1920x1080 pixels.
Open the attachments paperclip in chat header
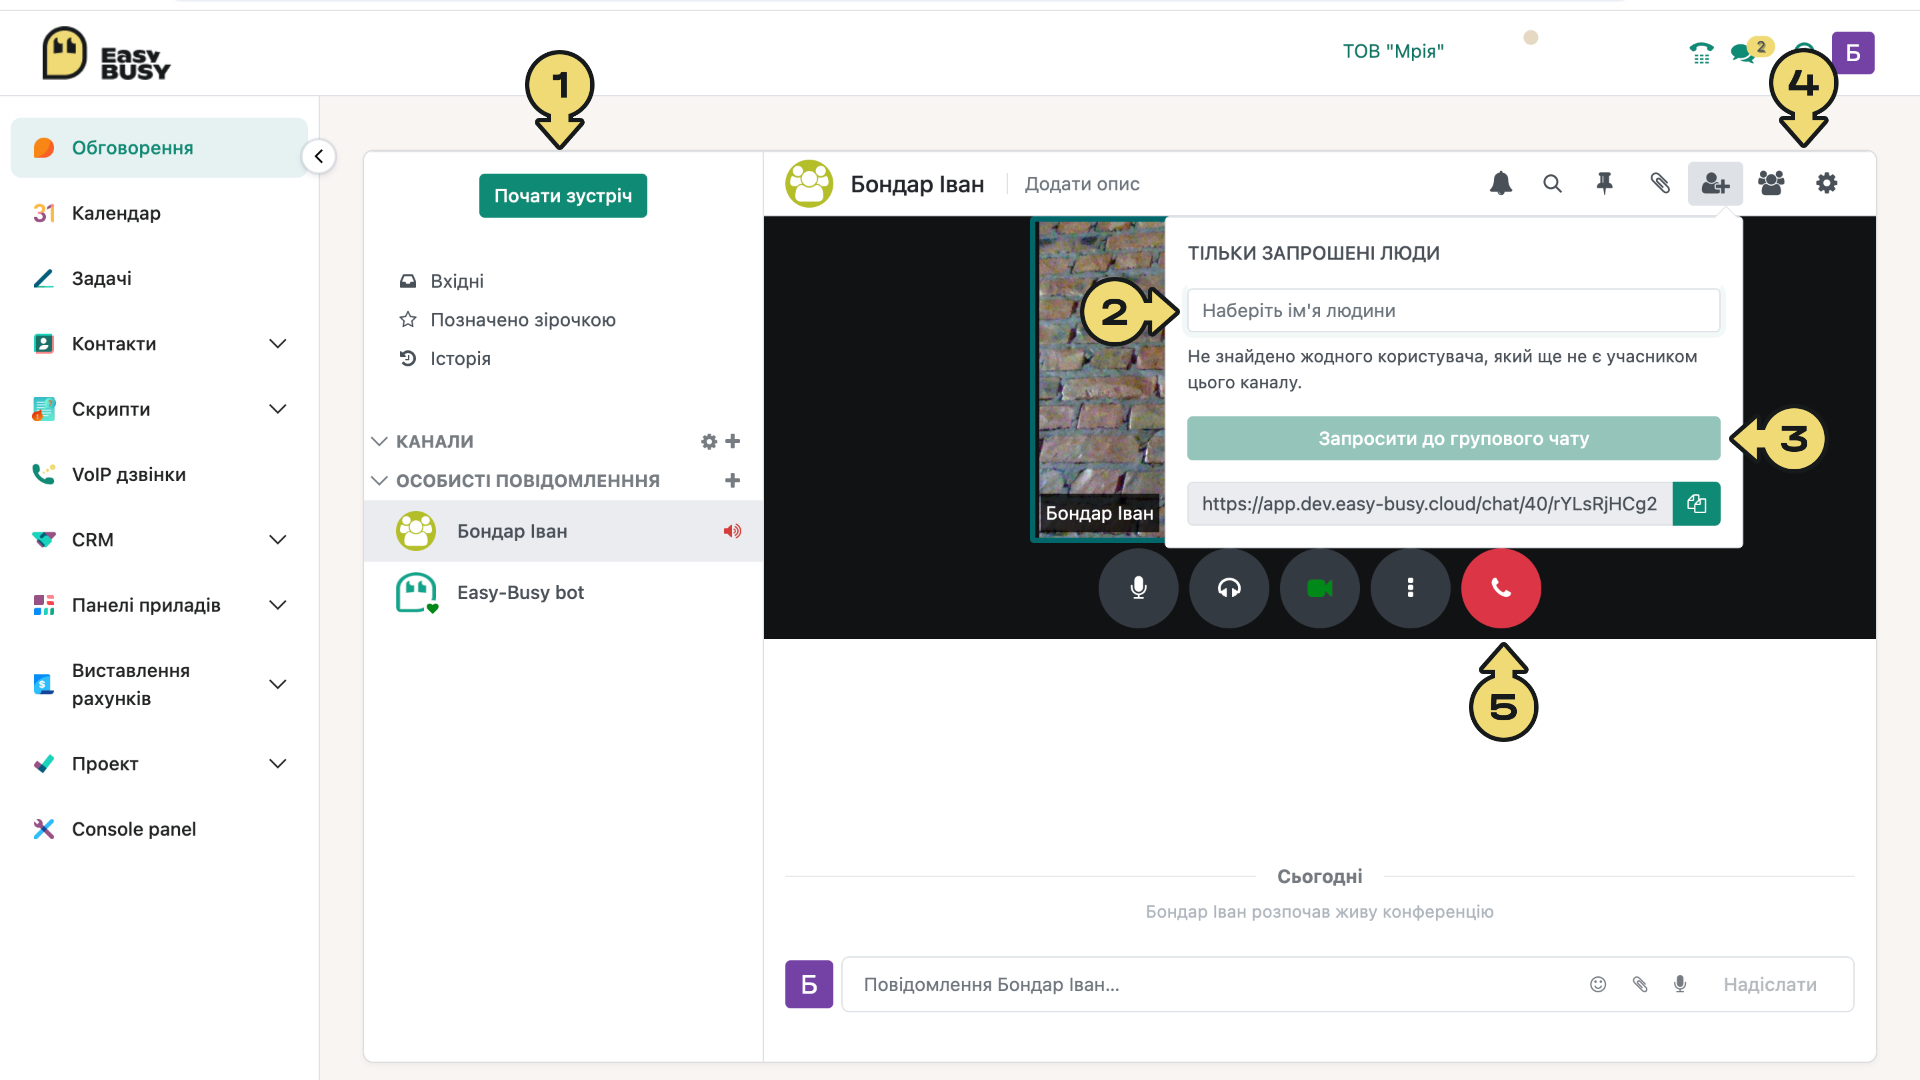click(x=1660, y=183)
